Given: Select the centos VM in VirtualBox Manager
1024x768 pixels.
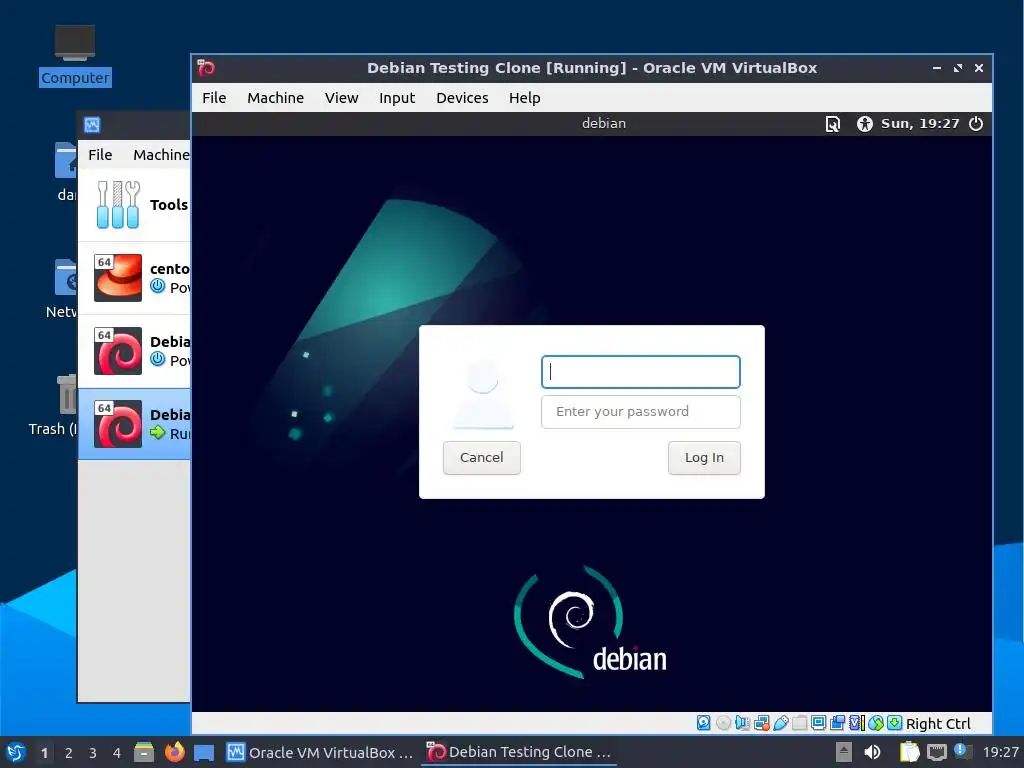Looking at the screenshot, I should 134,278.
